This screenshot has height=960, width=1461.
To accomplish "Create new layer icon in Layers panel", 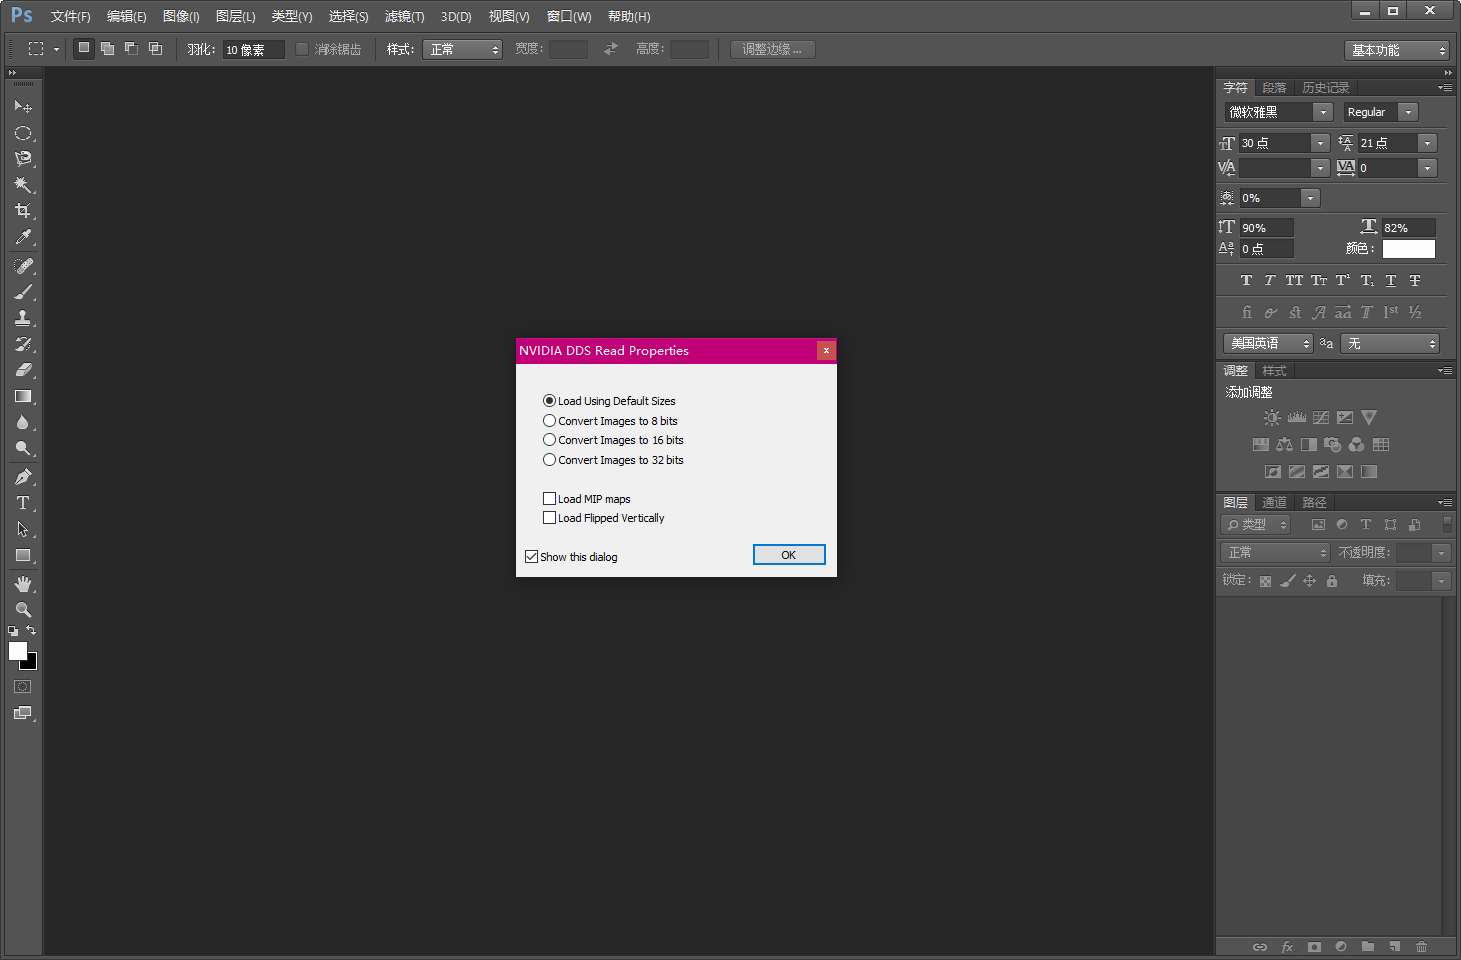I will 1394,946.
